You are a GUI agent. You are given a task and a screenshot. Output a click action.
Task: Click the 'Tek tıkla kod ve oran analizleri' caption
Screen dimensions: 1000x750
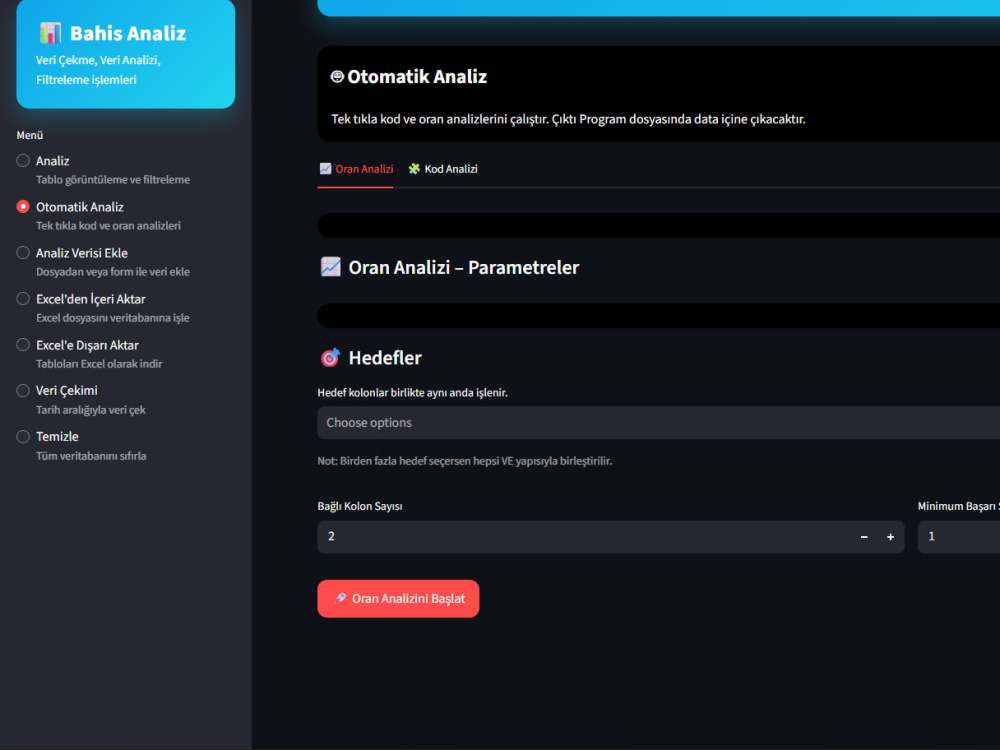click(x=108, y=226)
